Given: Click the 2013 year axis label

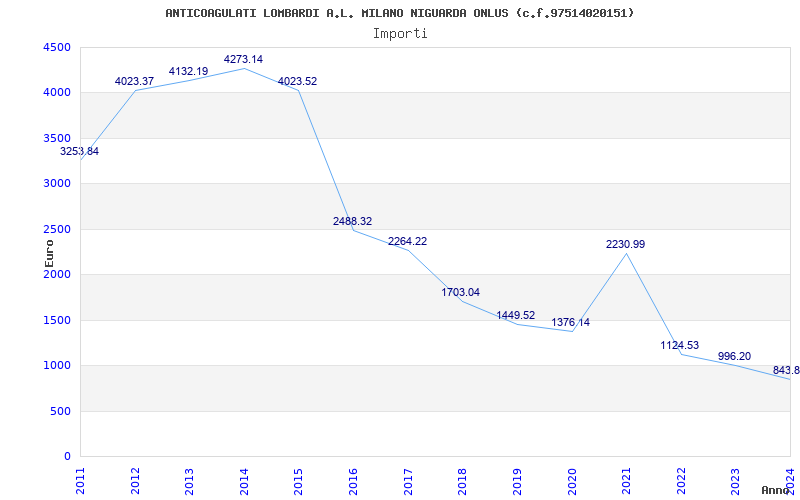Looking at the screenshot, I should 190,481.
